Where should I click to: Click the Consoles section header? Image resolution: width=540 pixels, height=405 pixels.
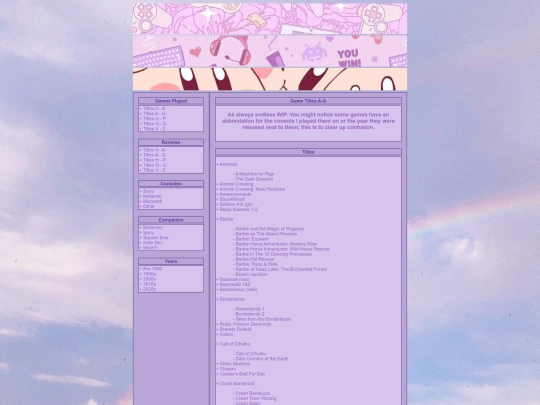point(171,184)
